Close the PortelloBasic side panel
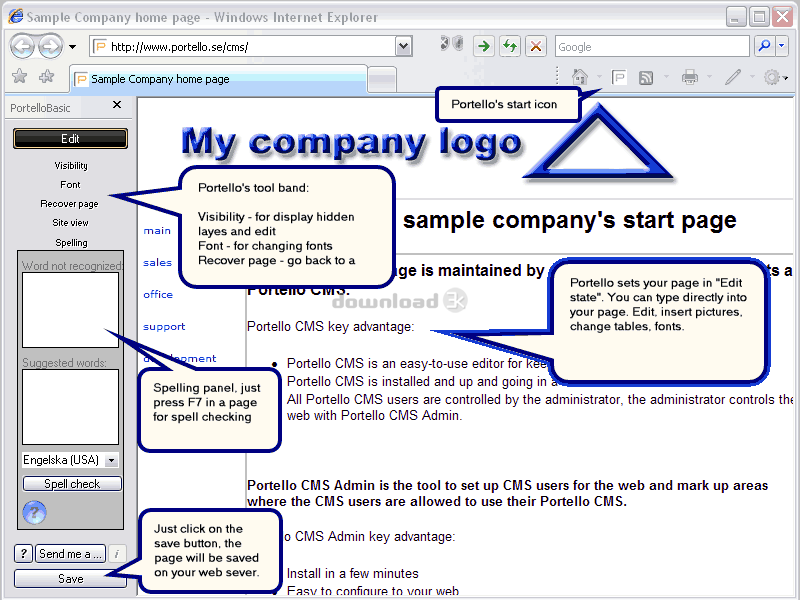This screenshot has width=800, height=600. pyautogui.click(x=117, y=105)
